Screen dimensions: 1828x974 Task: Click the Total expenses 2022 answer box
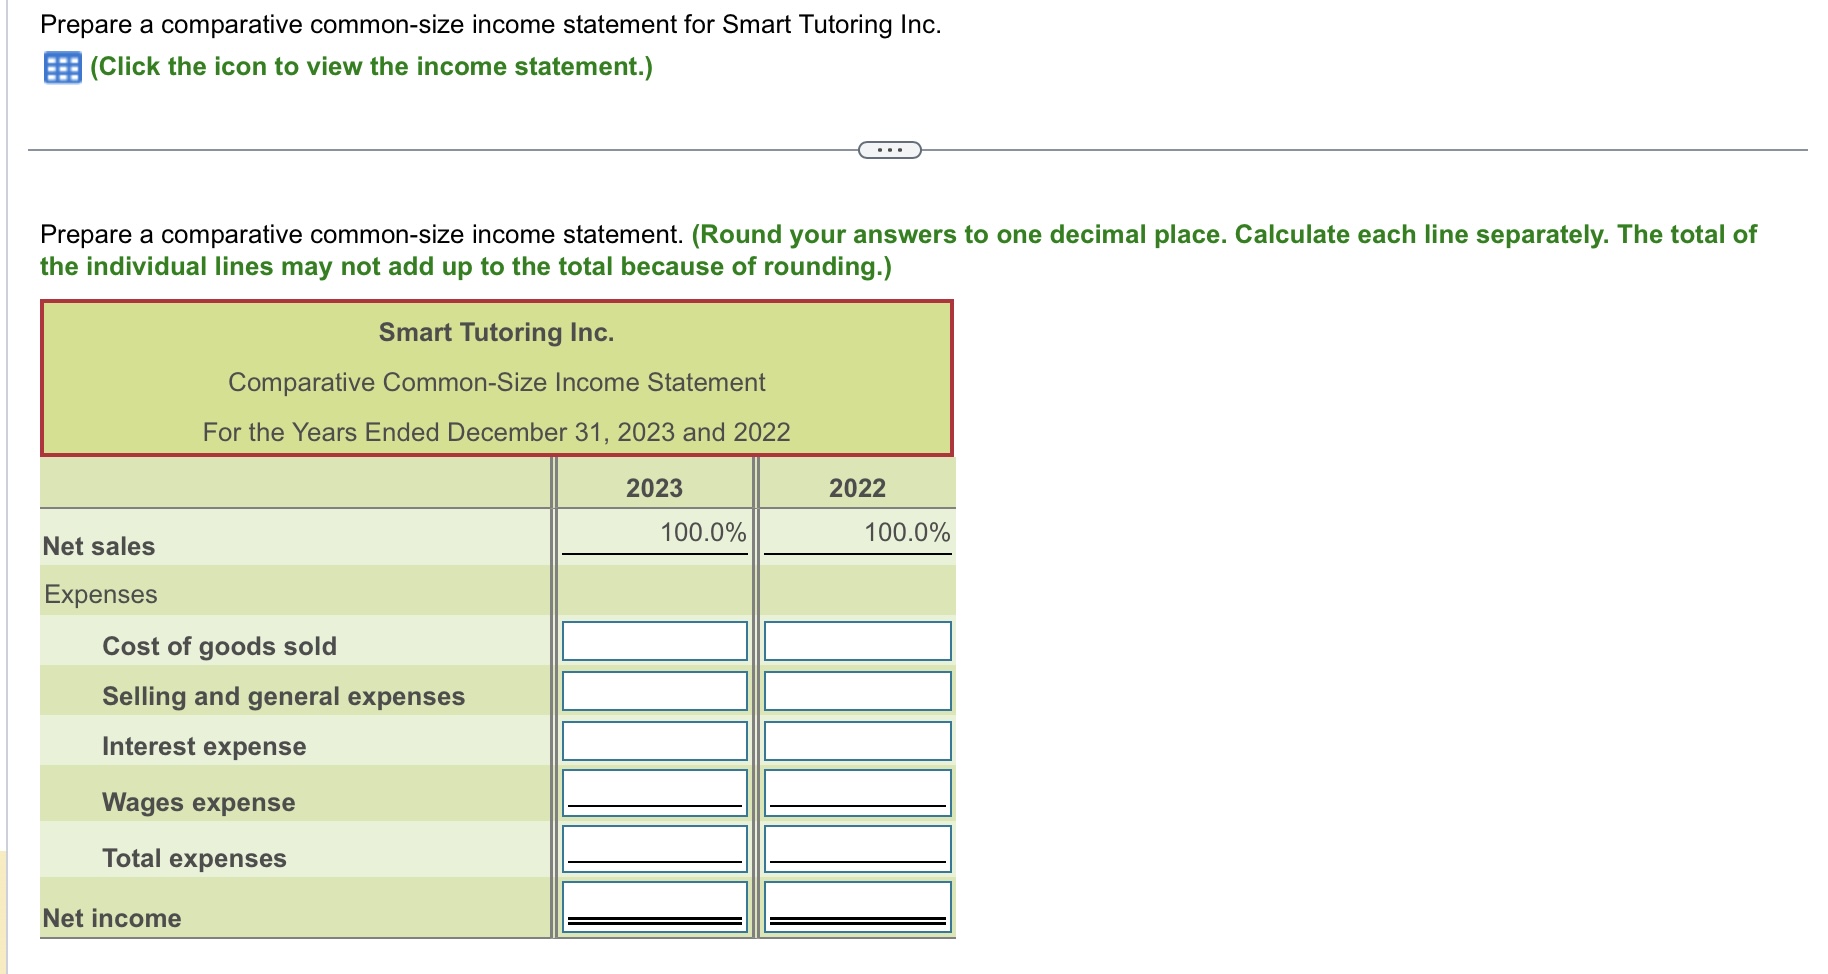click(856, 849)
